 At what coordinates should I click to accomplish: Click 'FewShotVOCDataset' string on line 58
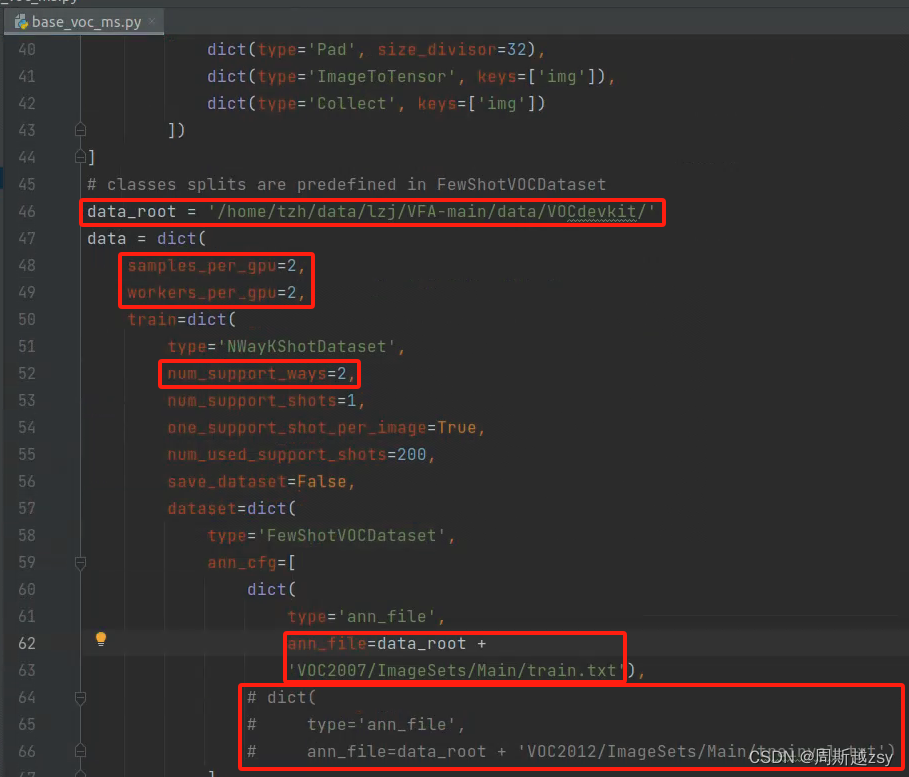[351, 535]
